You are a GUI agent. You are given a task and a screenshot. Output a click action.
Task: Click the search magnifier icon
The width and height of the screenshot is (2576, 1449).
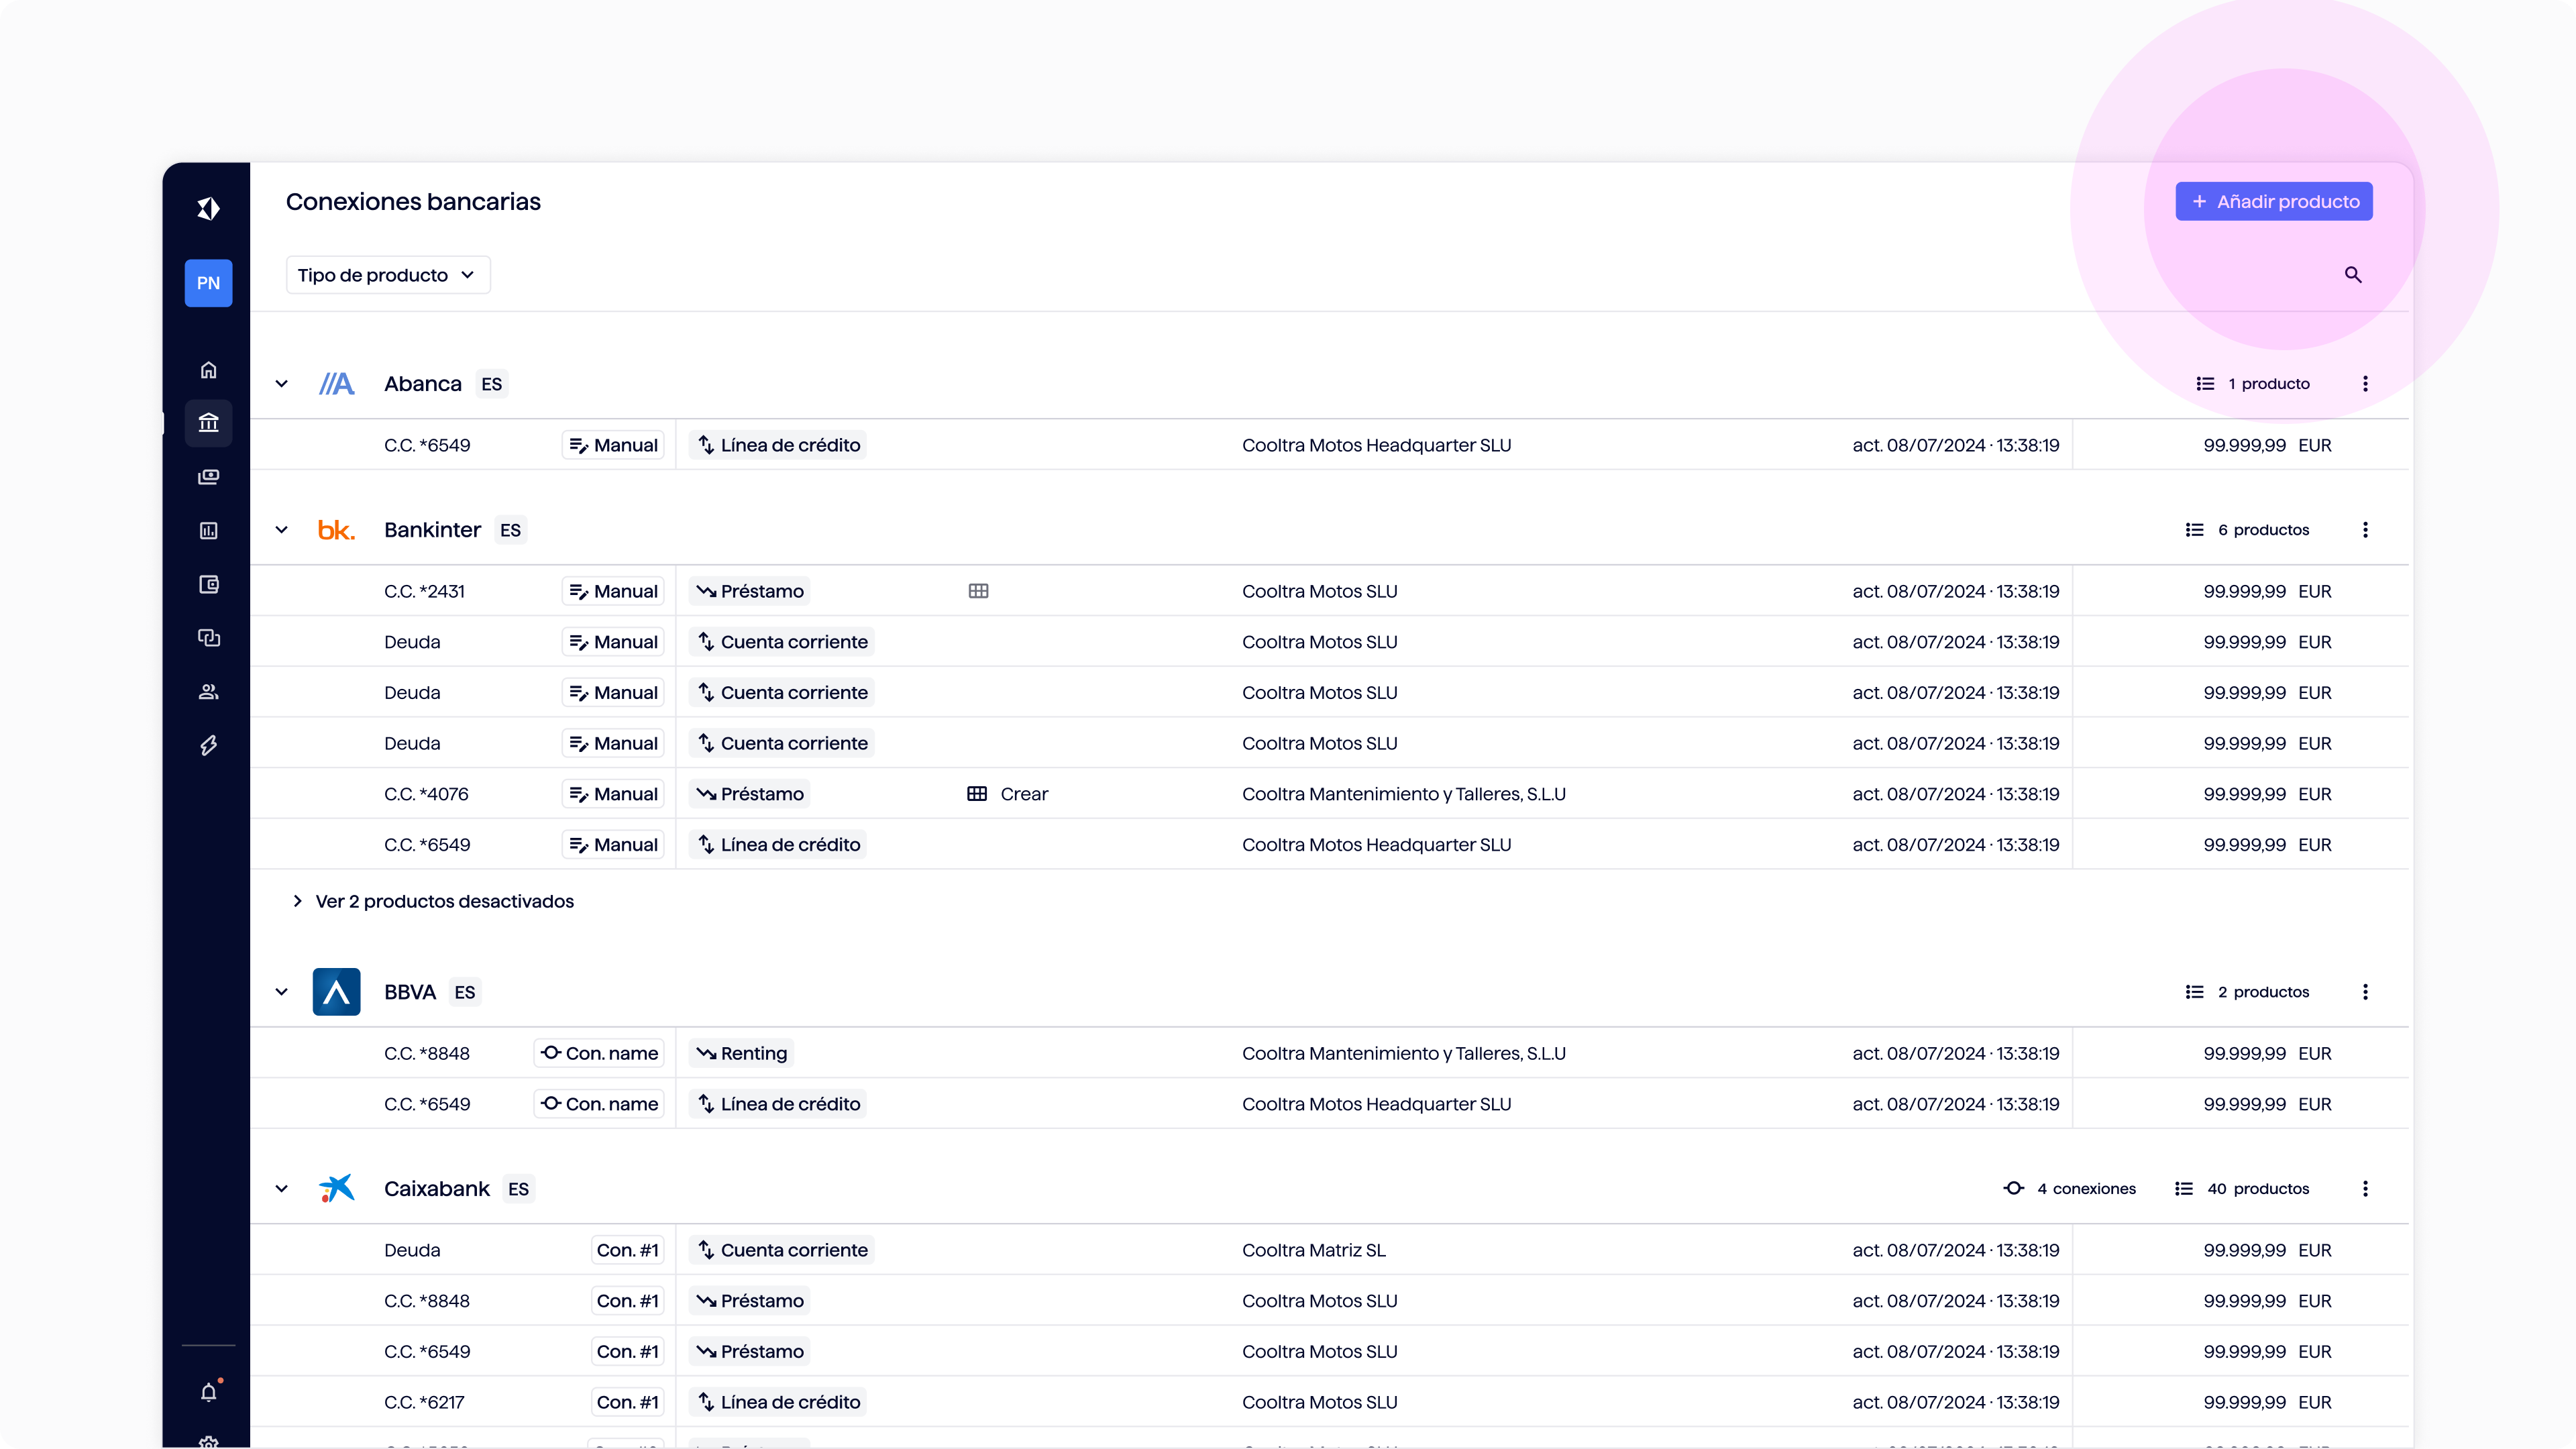(x=2353, y=275)
